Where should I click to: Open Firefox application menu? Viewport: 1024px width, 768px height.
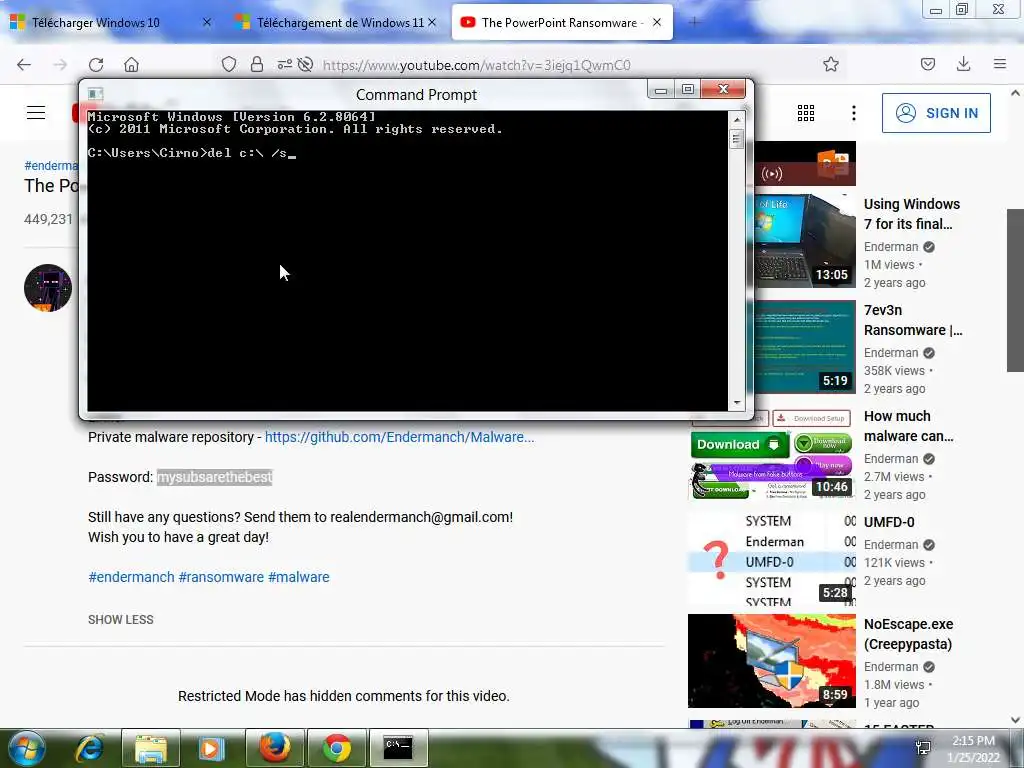tap(999, 64)
